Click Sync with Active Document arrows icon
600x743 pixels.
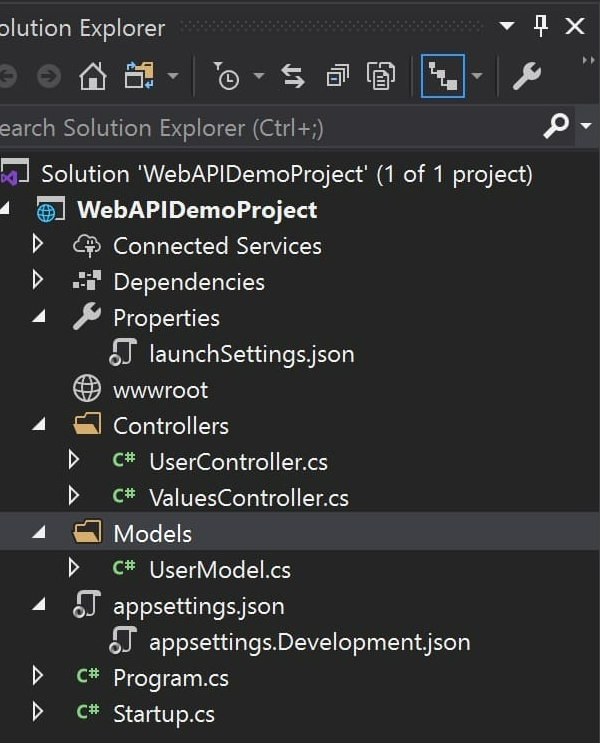point(292,76)
